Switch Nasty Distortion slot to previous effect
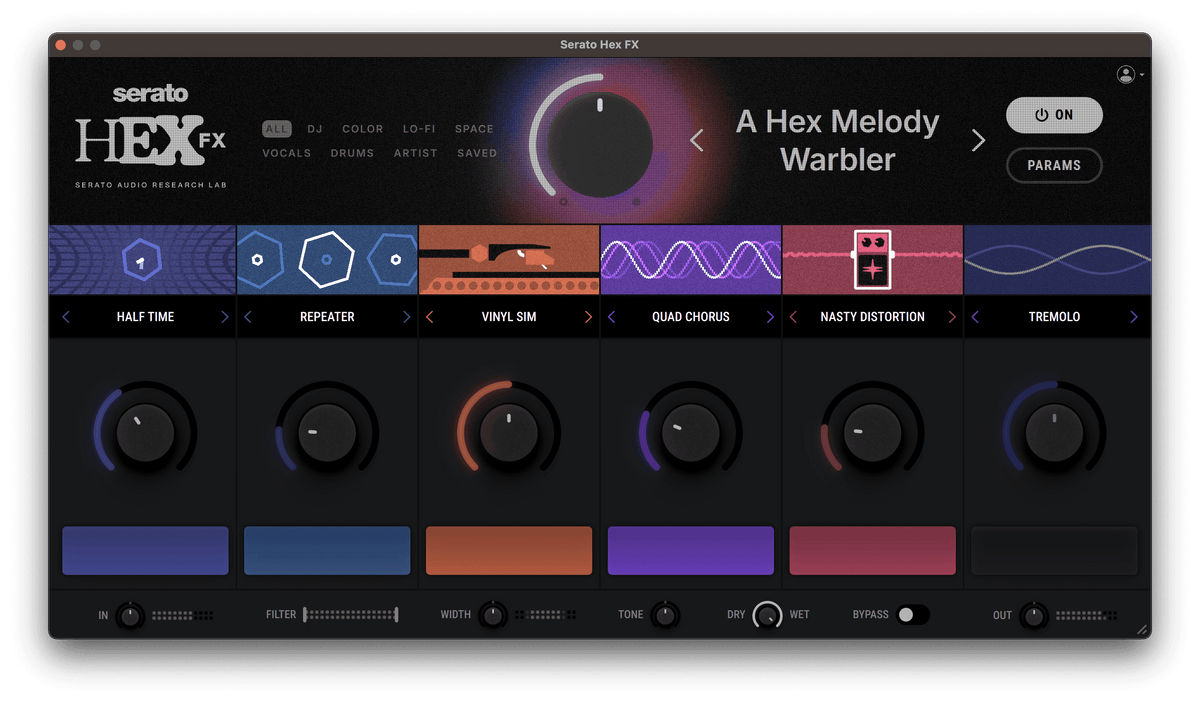 click(x=794, y=317)
